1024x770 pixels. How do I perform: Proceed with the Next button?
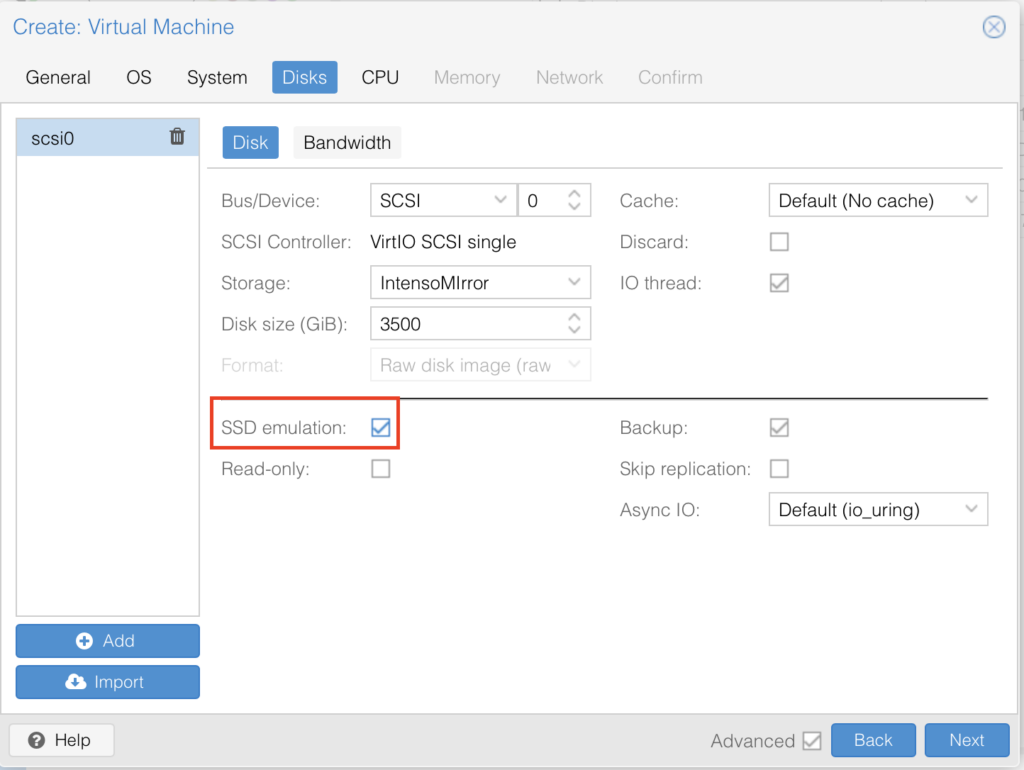coord(966,740)
